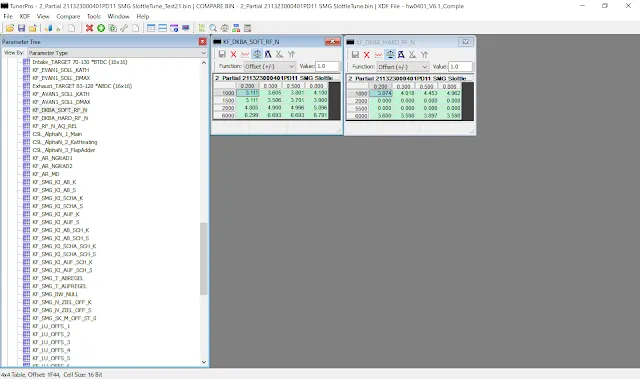Click the folder with arrow toolbar icon
Screen dimensions: 640x379
tap(33, 28)
